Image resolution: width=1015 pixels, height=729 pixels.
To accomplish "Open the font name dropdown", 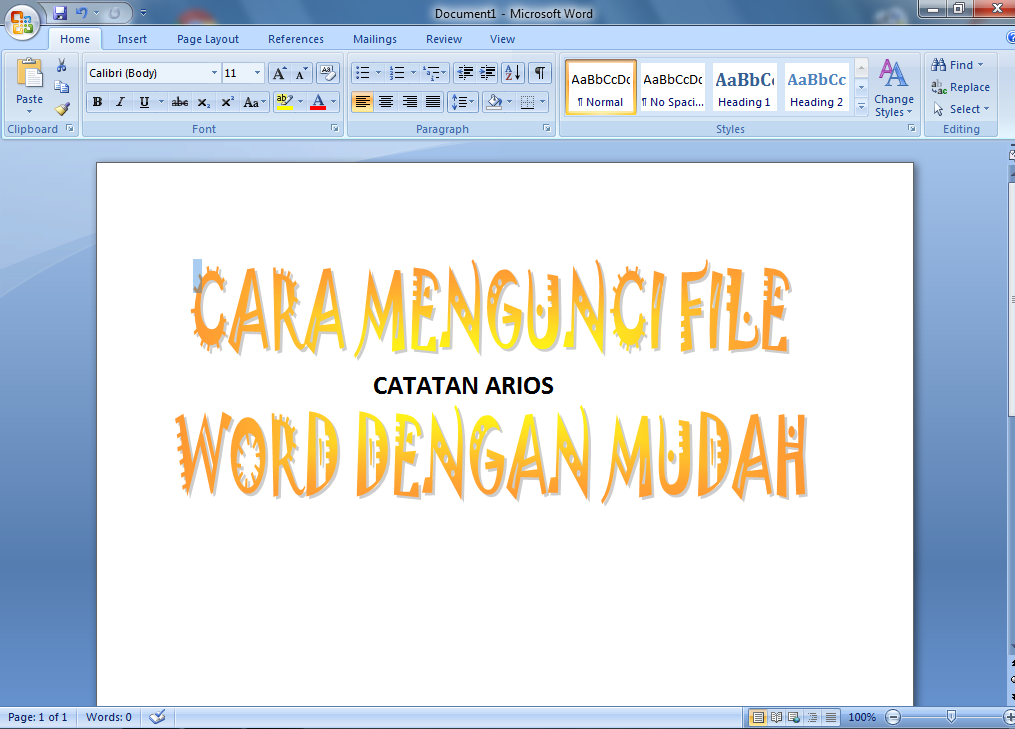I will [x=214, y=73].
